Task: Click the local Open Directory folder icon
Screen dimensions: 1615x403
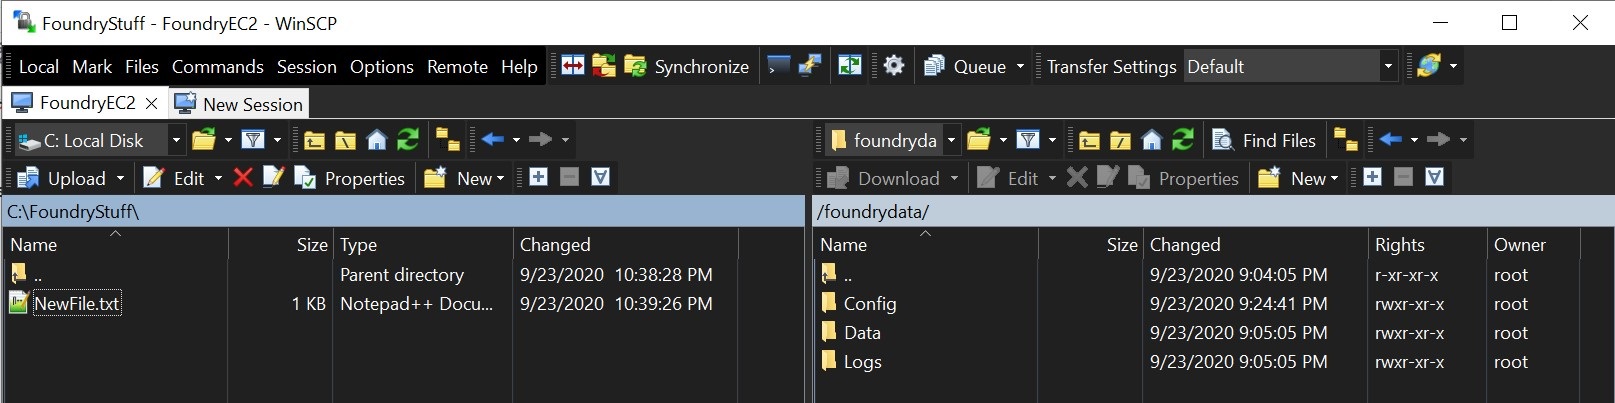Action: 204,140
